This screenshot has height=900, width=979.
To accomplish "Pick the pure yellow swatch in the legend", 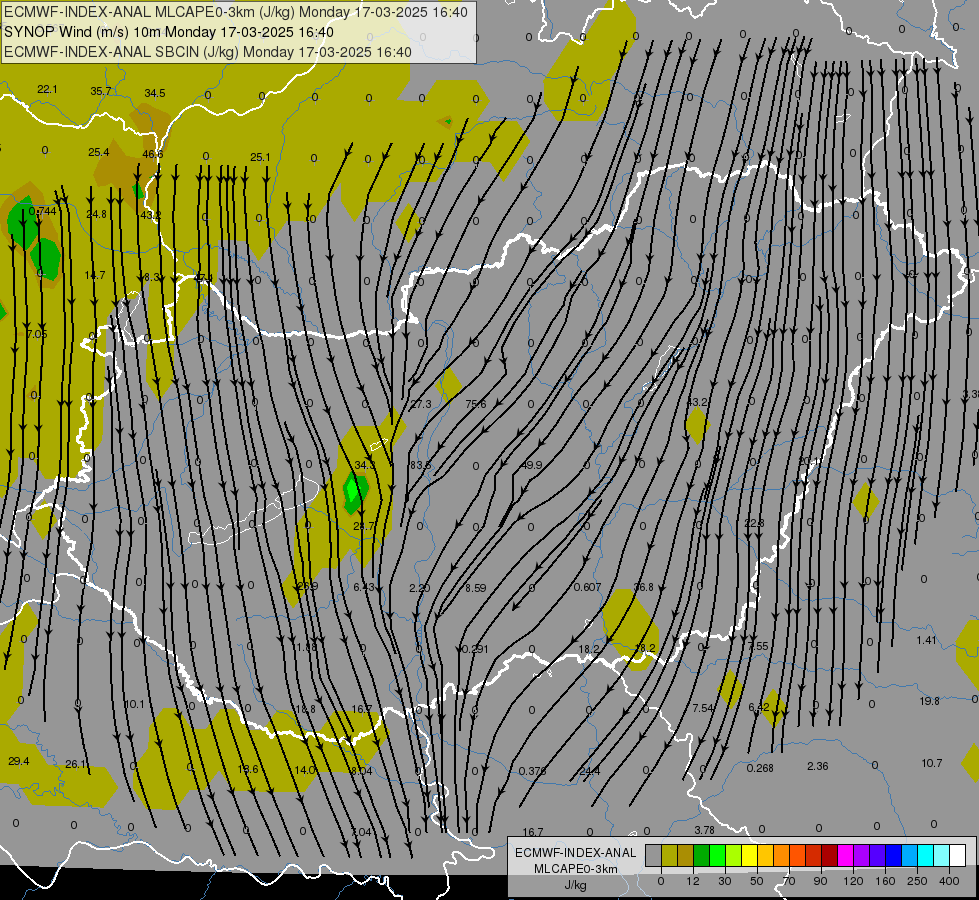I will tap(749, 856).
